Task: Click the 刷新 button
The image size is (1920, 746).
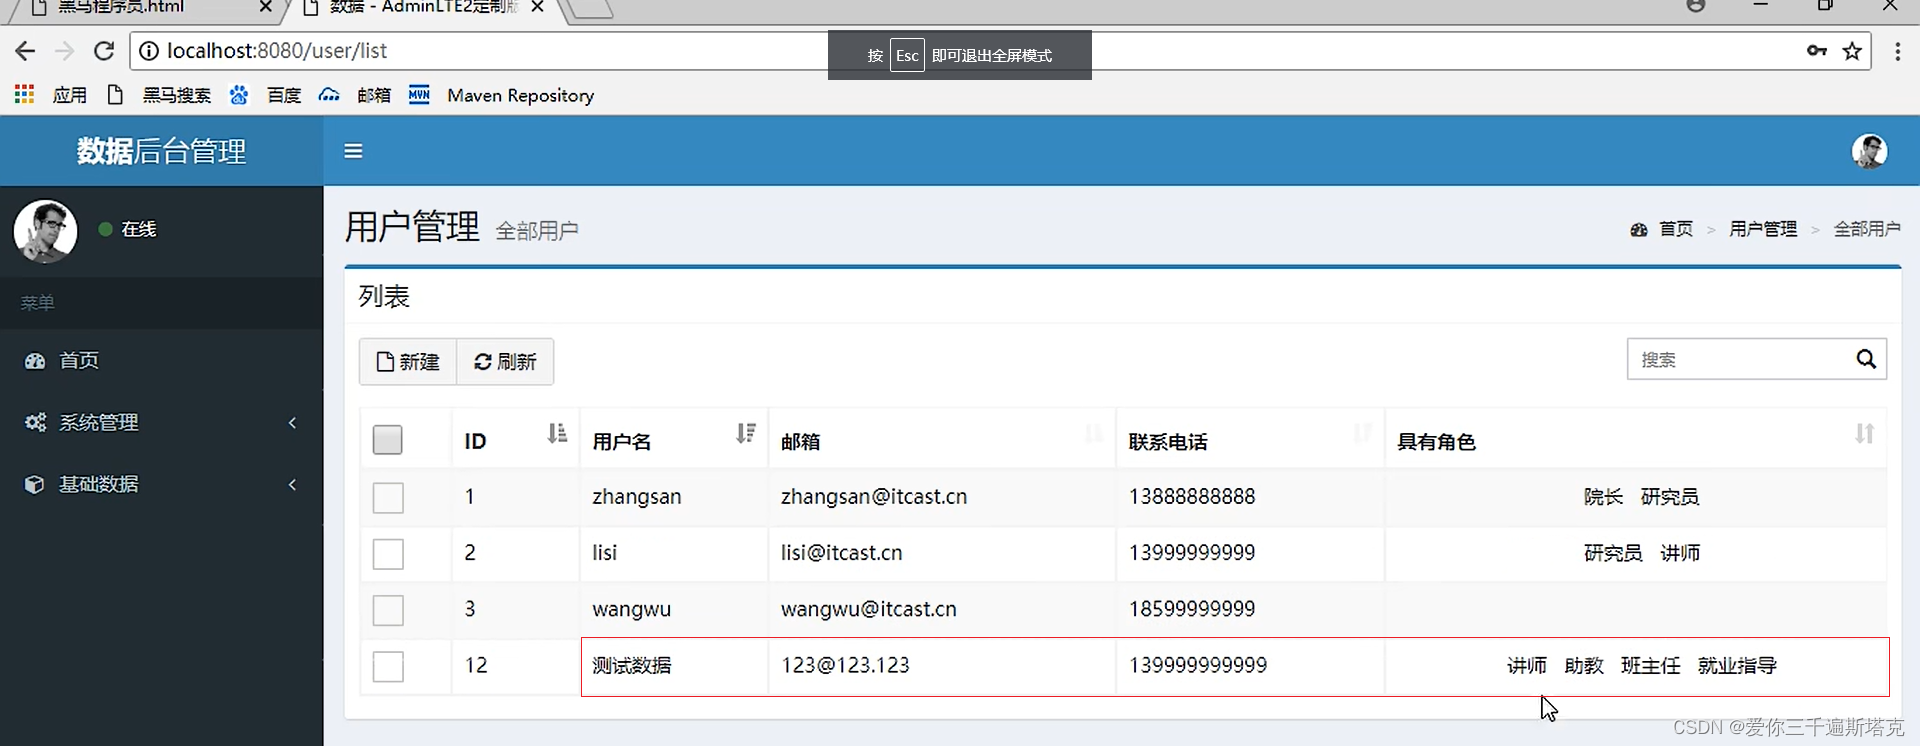Action: tap(505, 362)
